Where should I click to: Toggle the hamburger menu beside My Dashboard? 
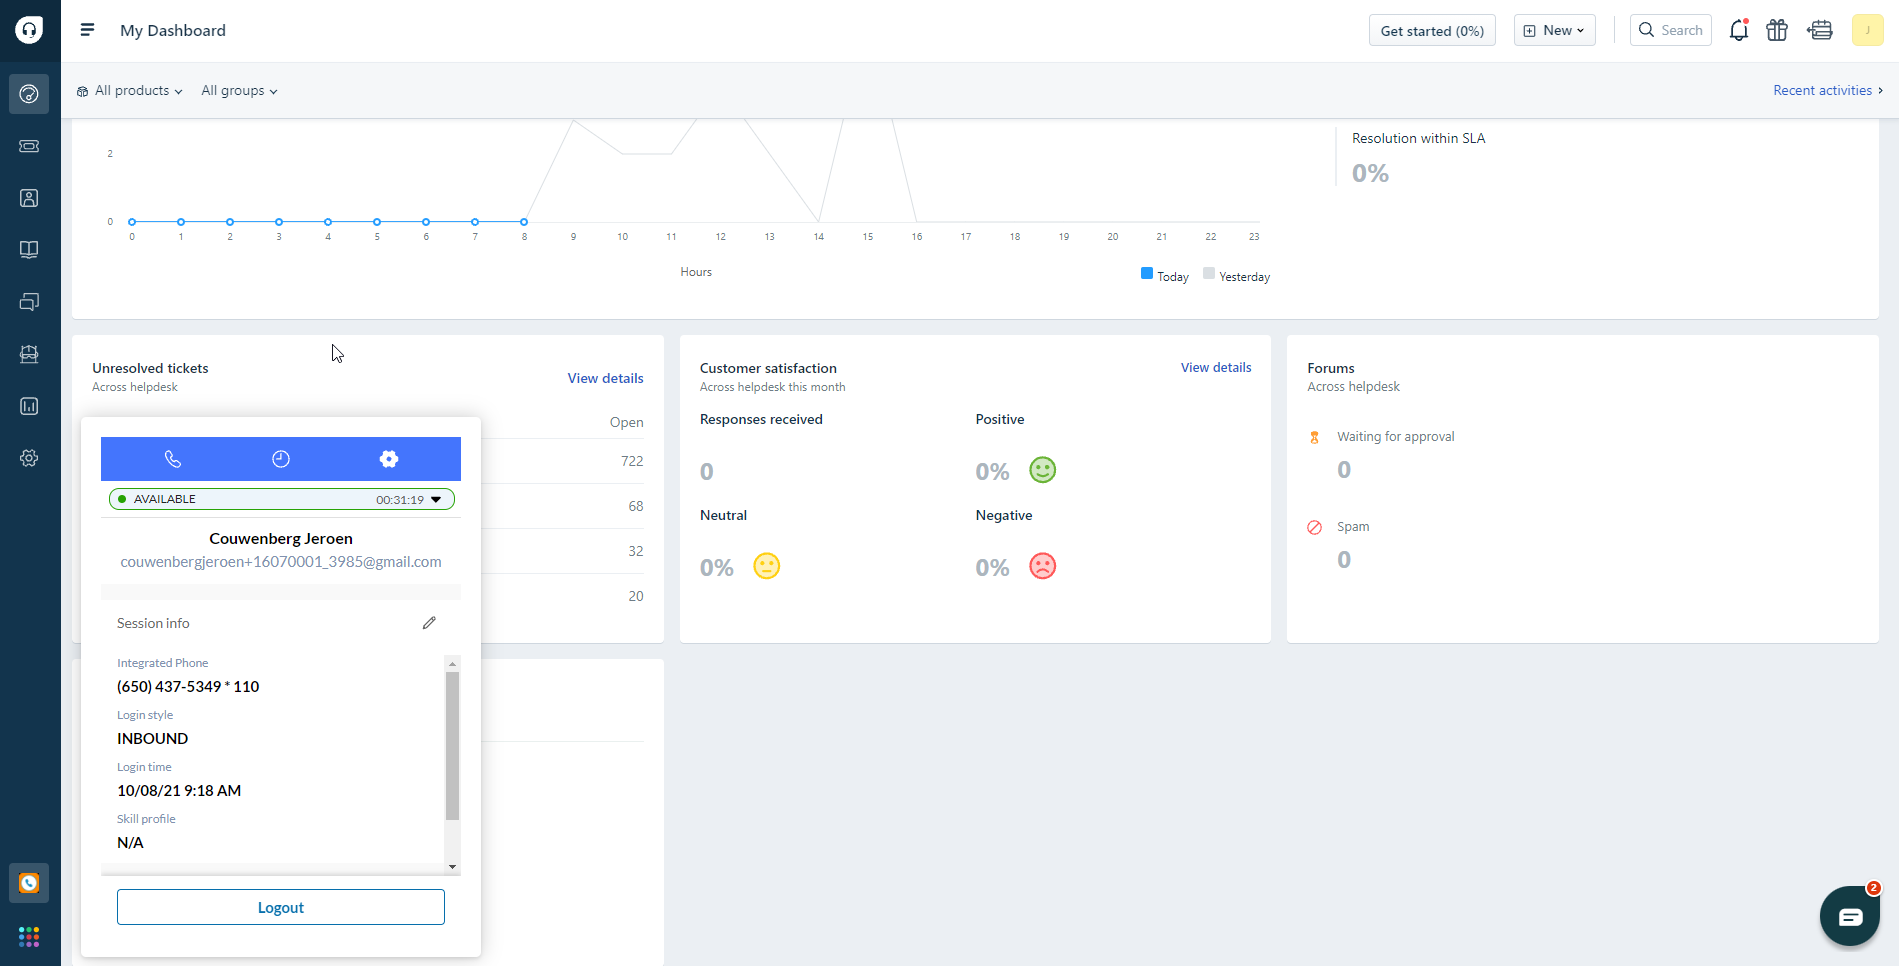(x=87, y=30)
